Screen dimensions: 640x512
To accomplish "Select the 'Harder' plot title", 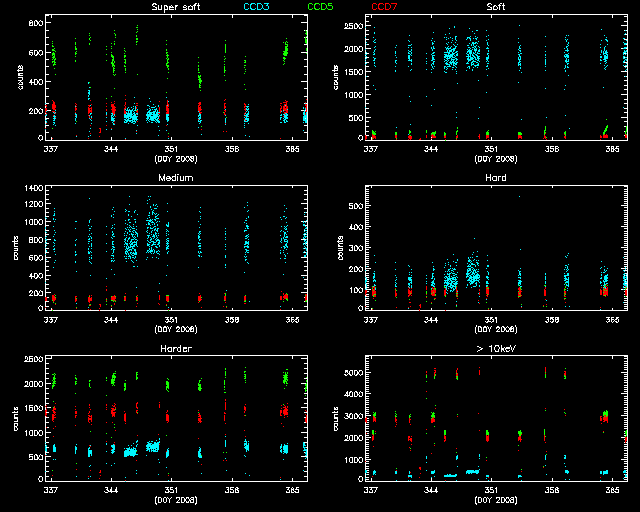I will [x=174, y=349].
